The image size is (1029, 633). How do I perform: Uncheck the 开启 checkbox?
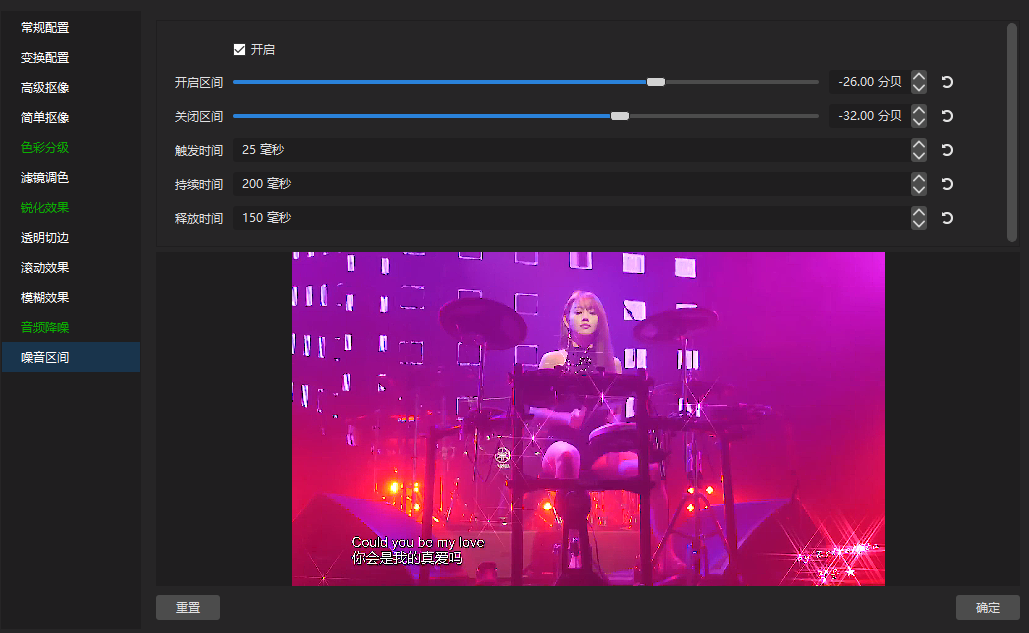240,49
